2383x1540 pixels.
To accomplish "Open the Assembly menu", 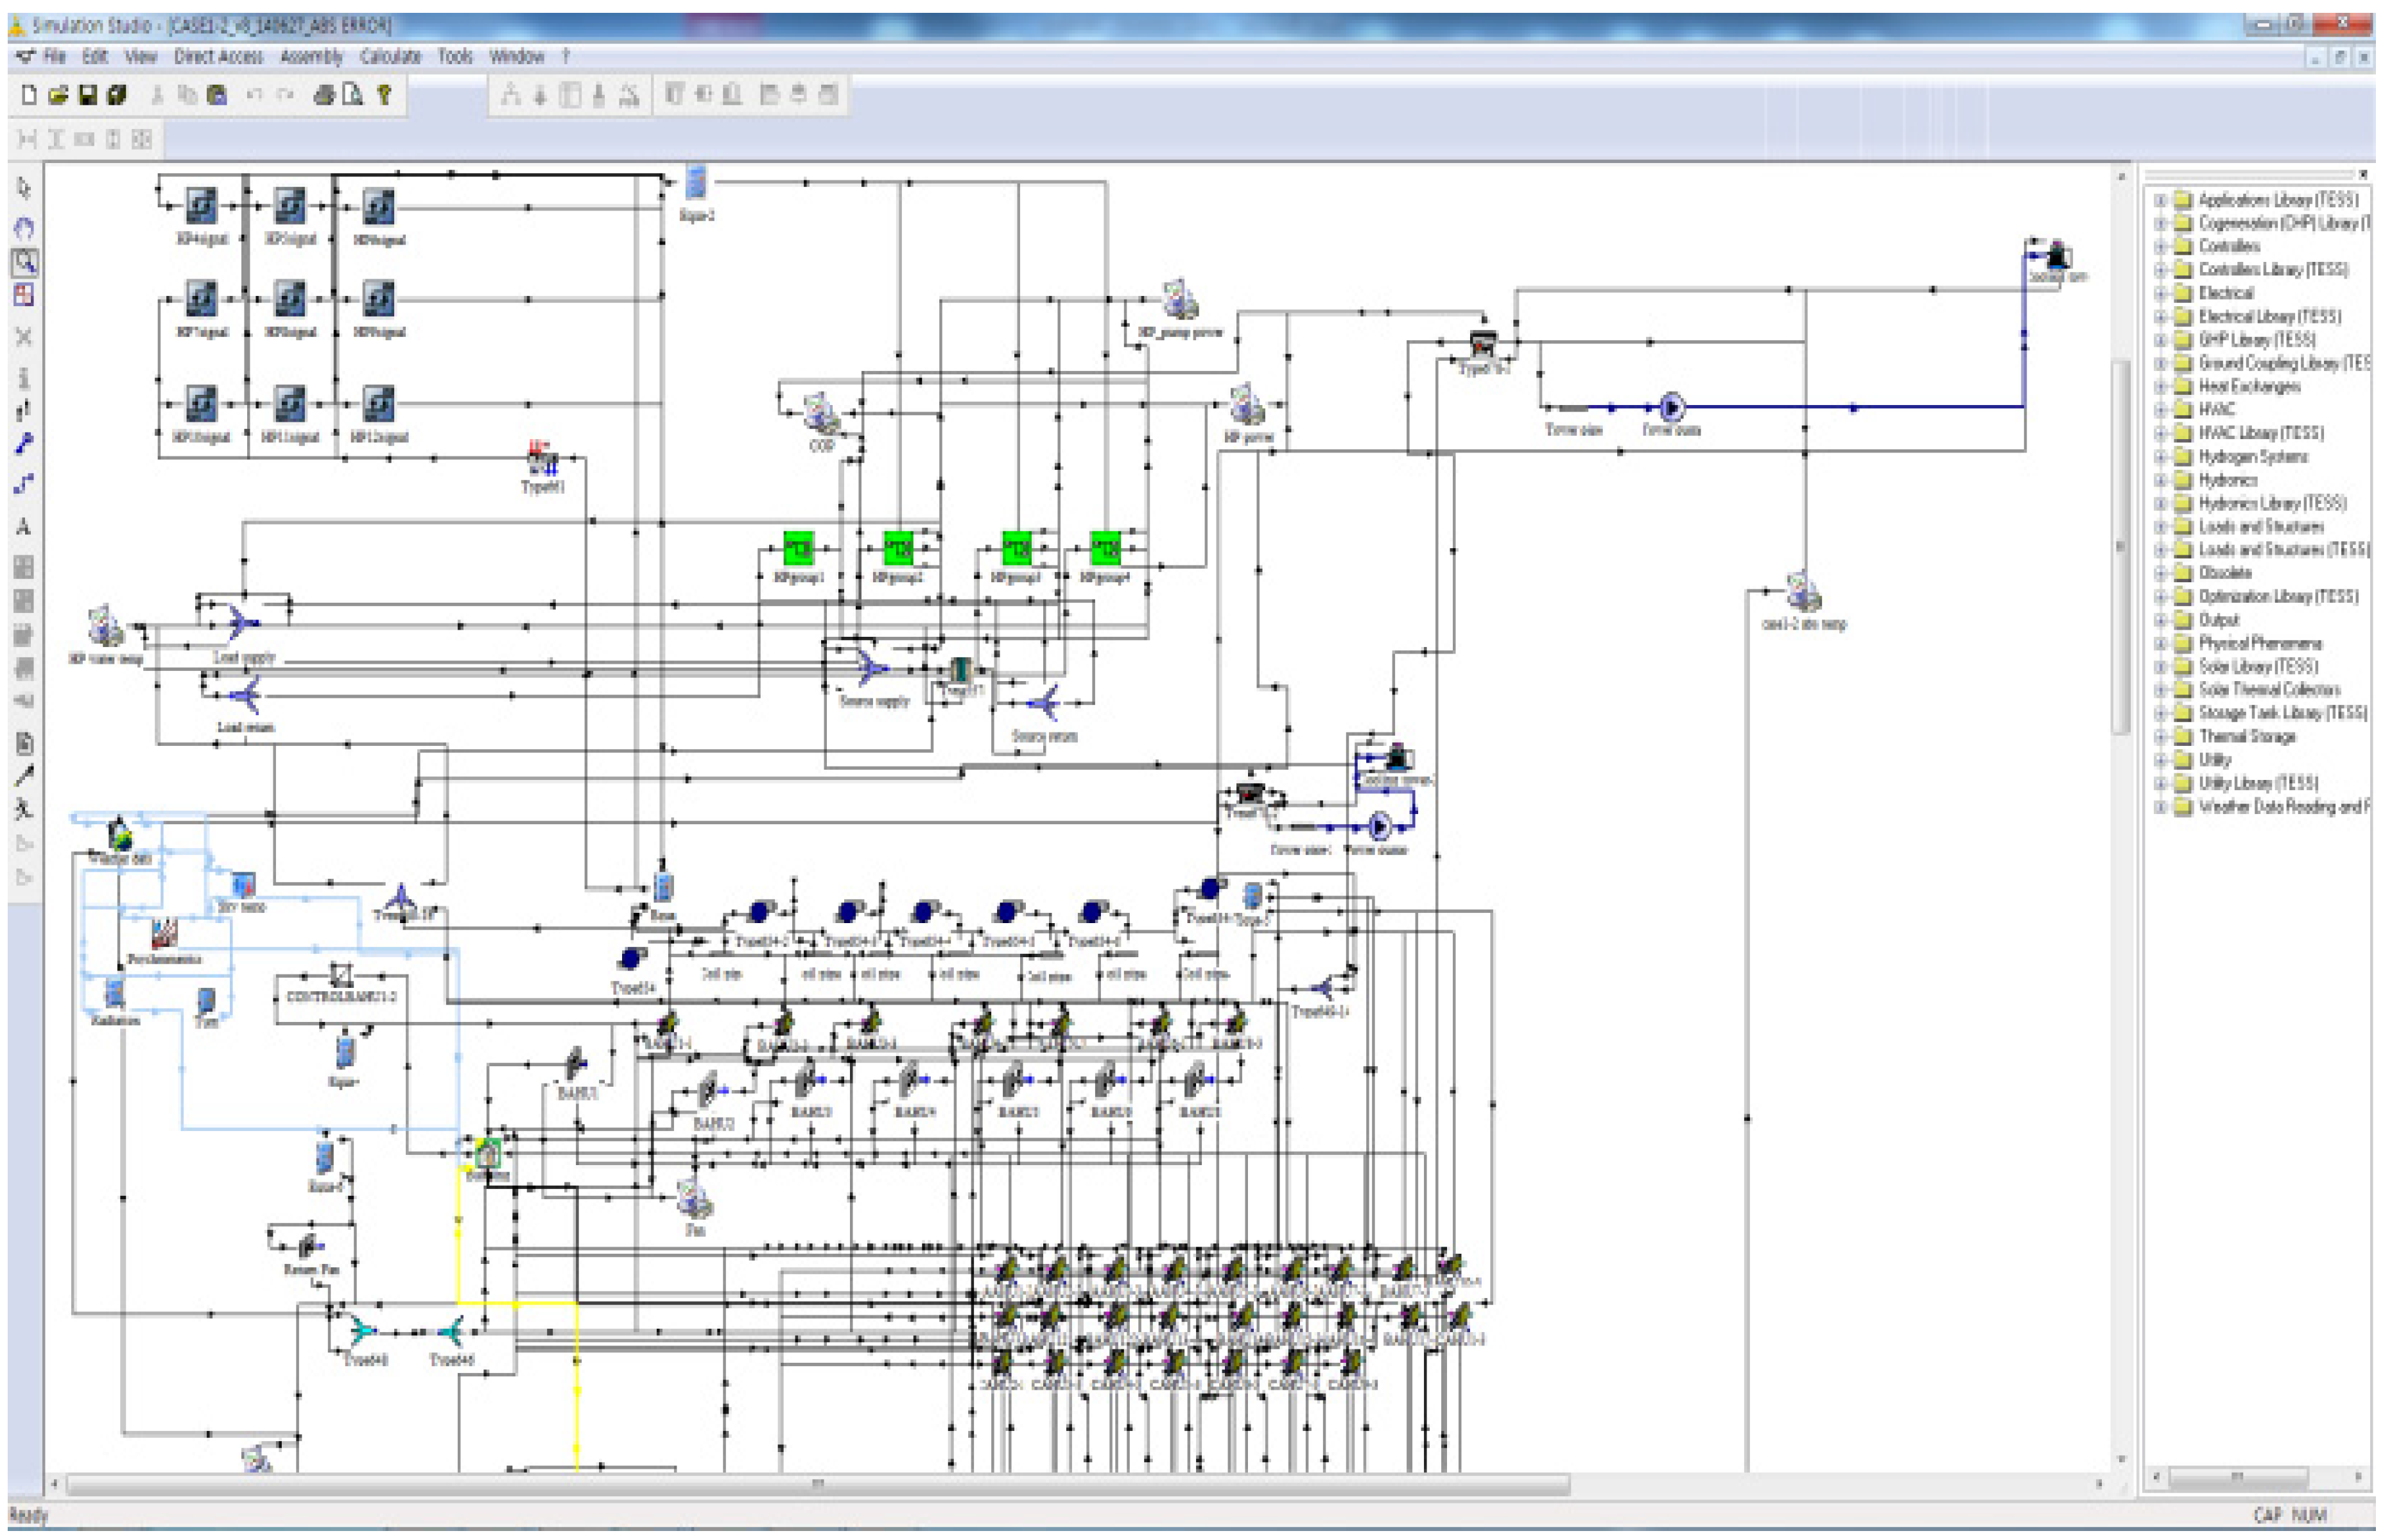I will click(x=311, y=57).
